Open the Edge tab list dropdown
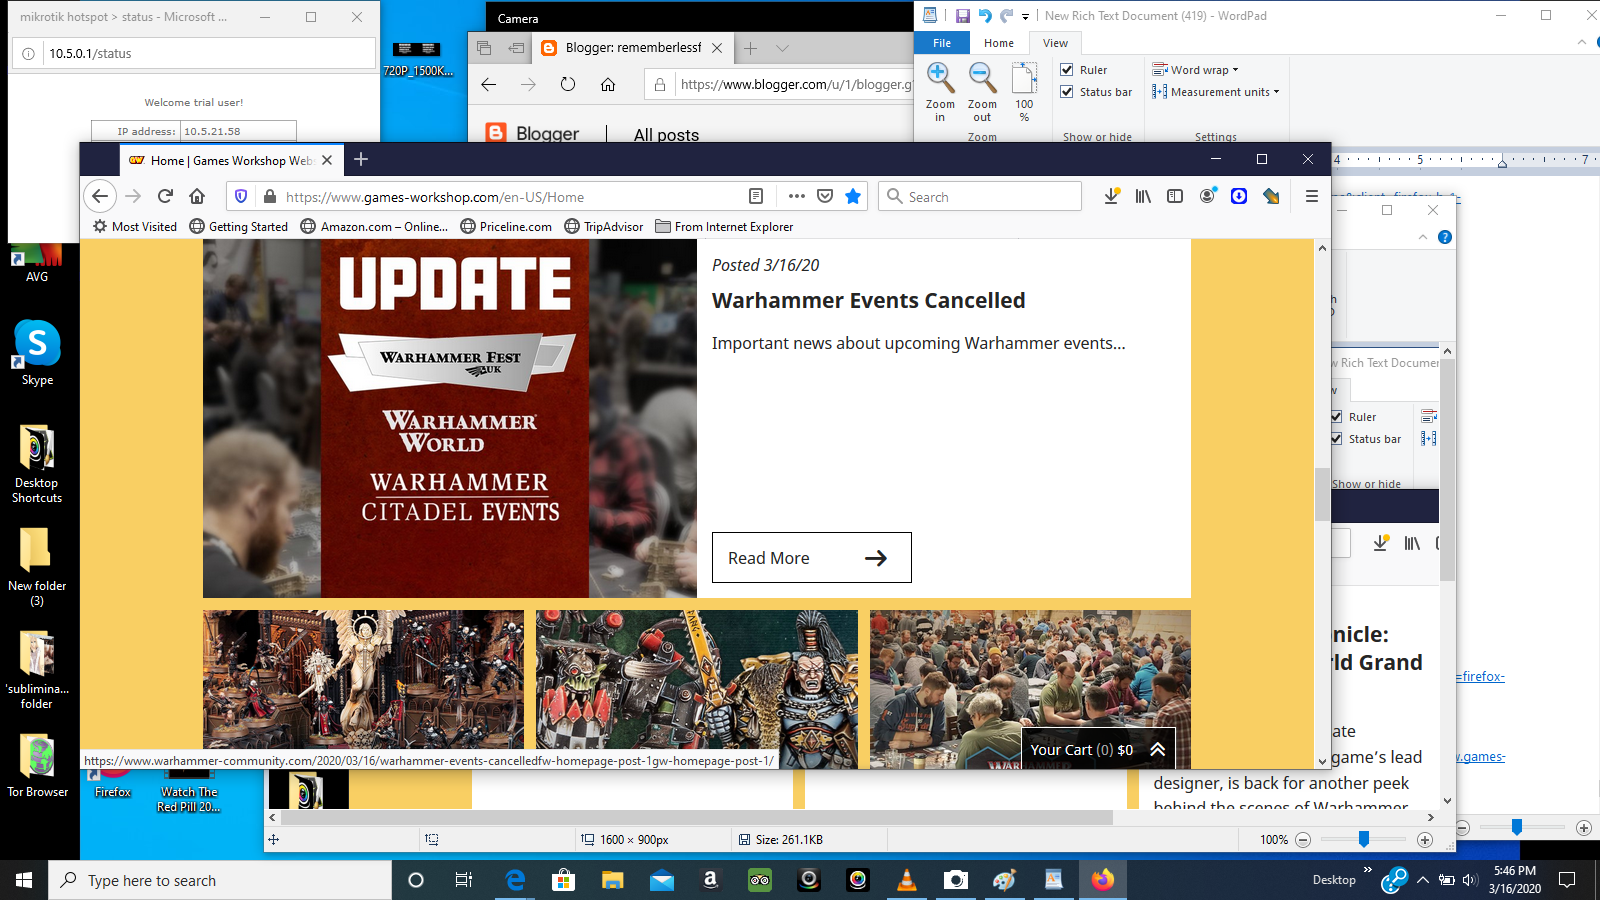The height and width of the screenshot is (900, 1600). 782,48
